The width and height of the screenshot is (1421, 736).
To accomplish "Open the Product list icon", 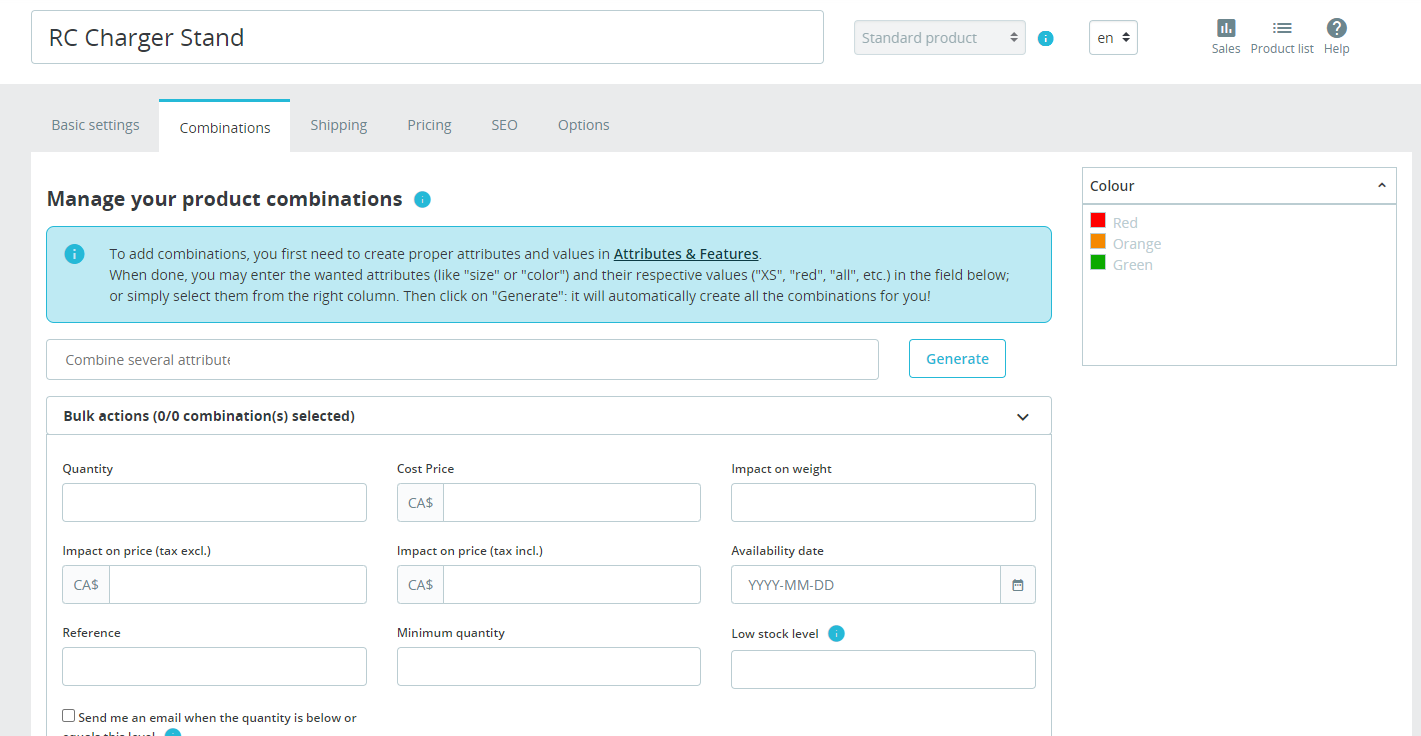I will [x=1282, y=29].
